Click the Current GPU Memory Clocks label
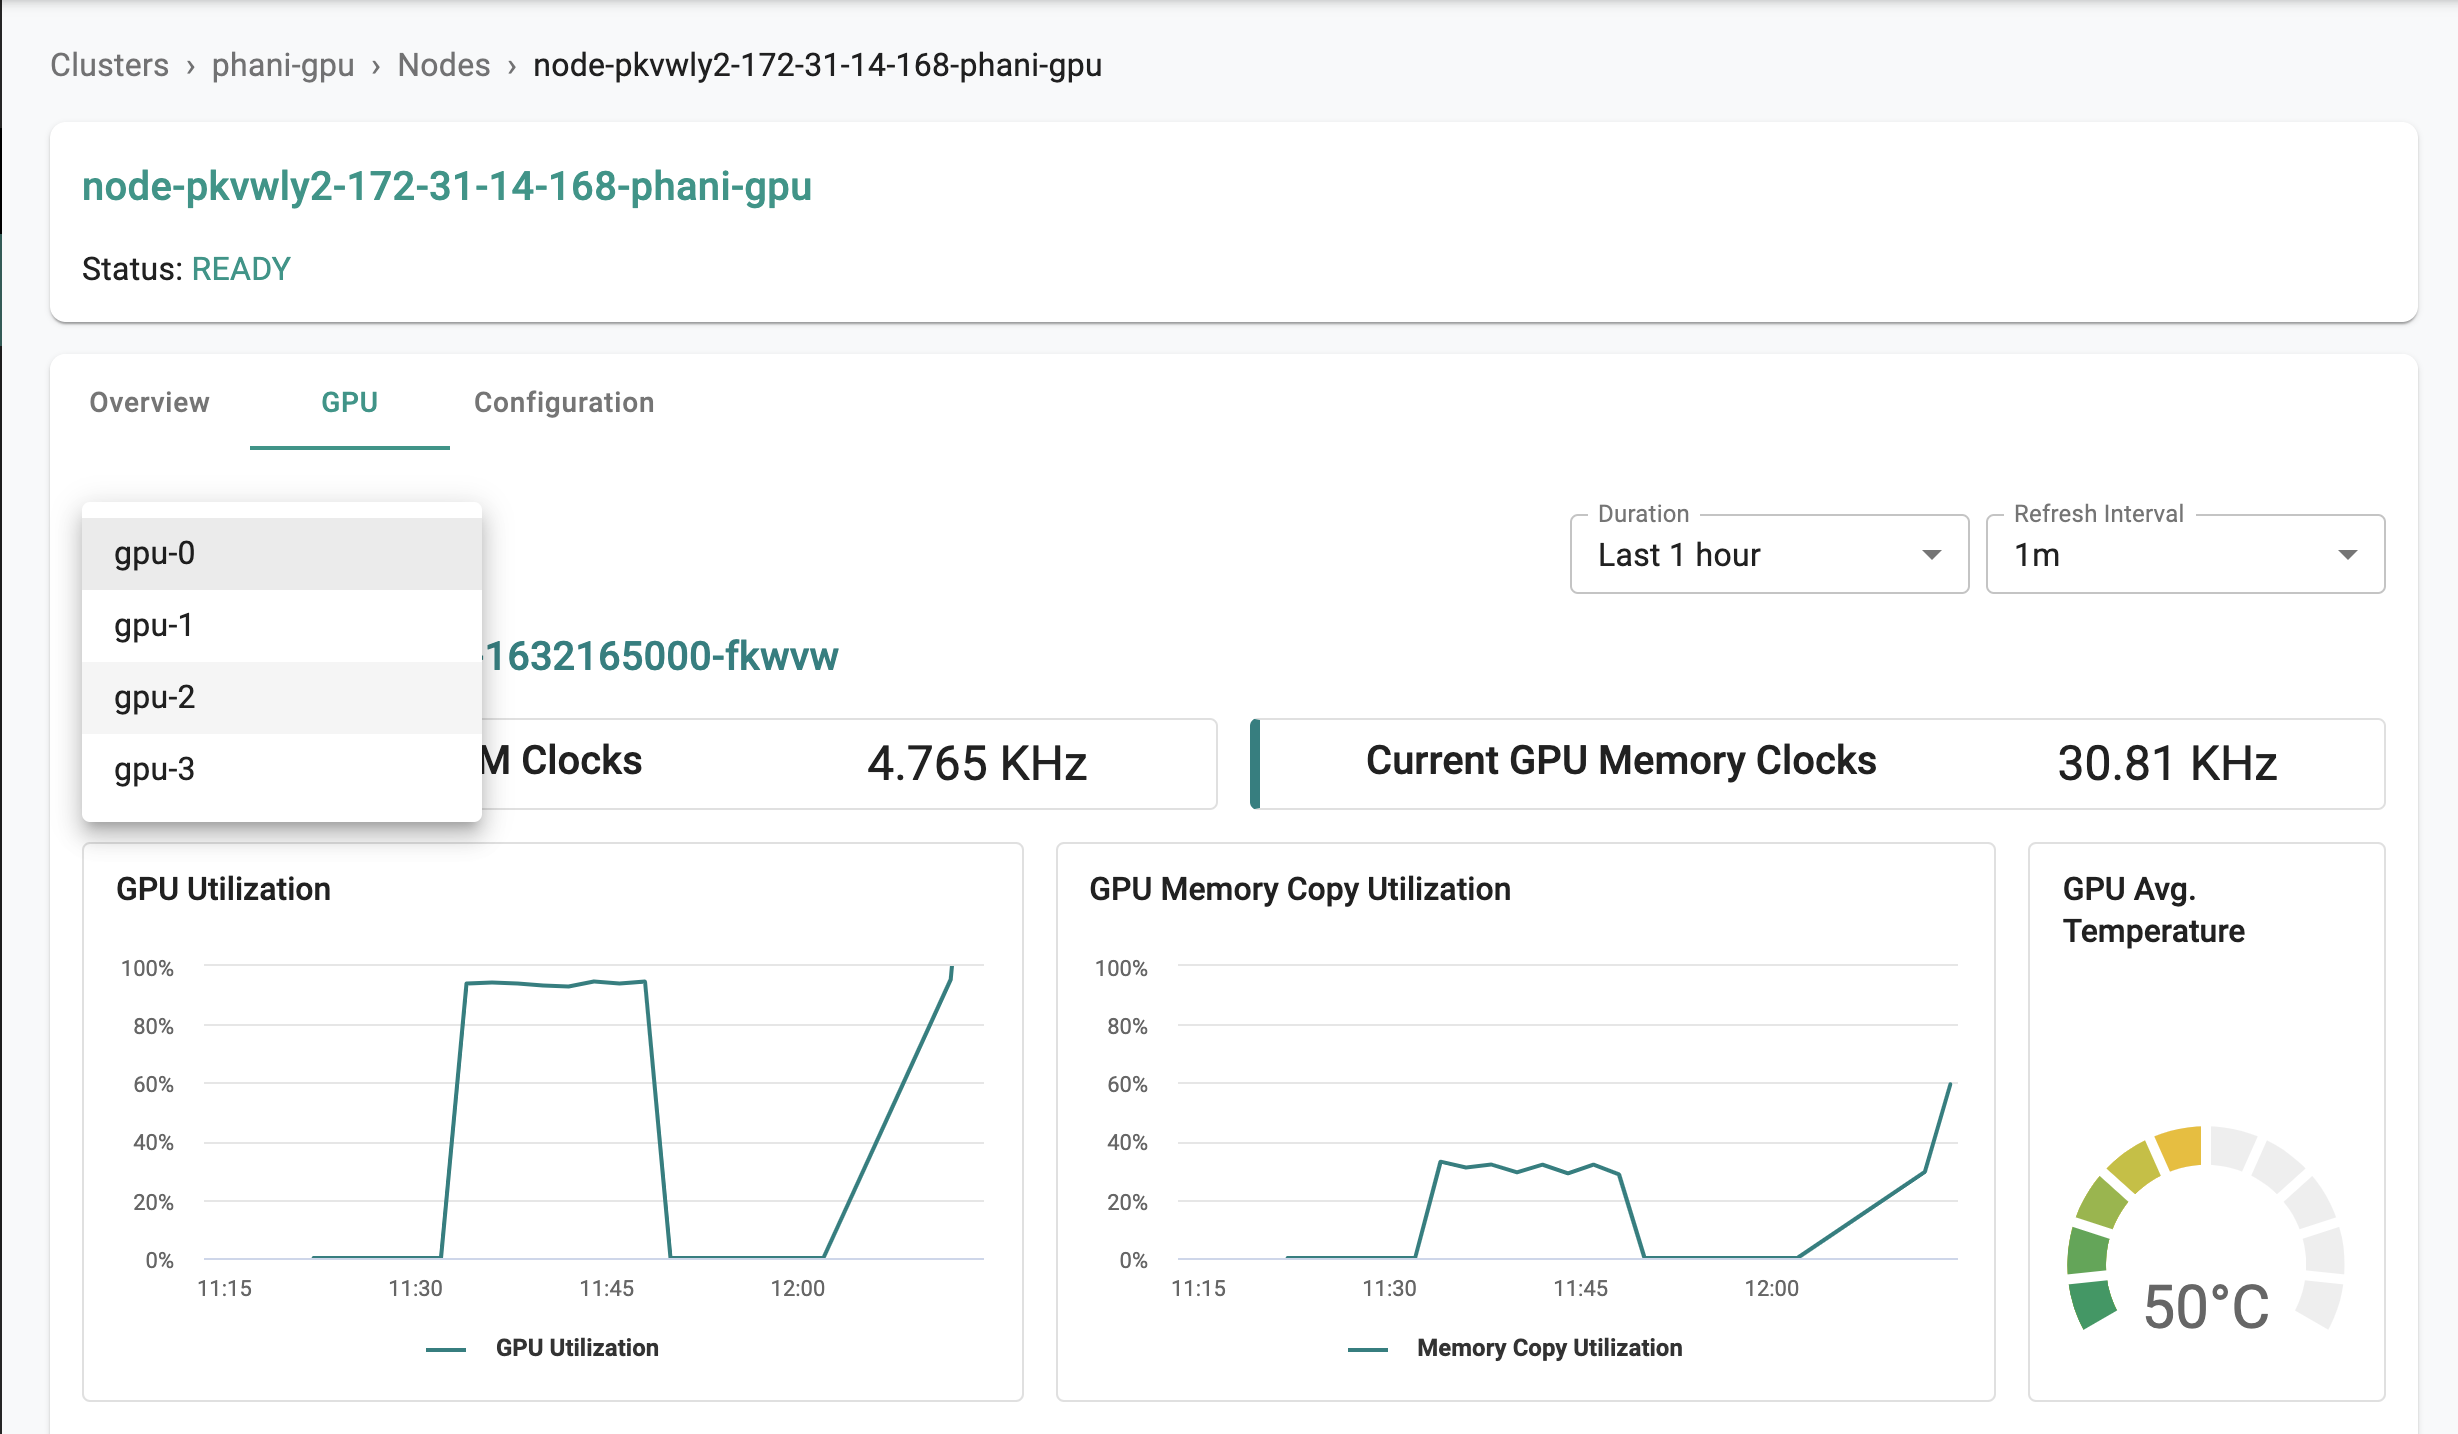2458x1434 pixels. pyautogui.click(x=1621, y=761)
